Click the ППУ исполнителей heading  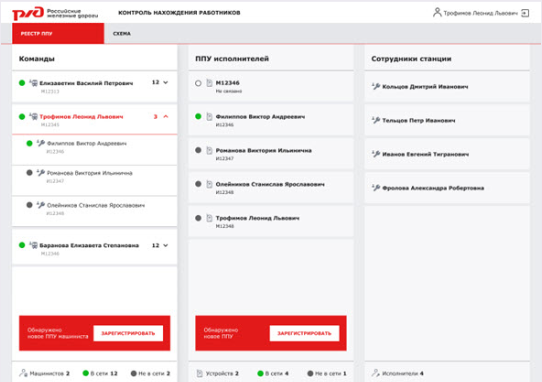(232, 59)
